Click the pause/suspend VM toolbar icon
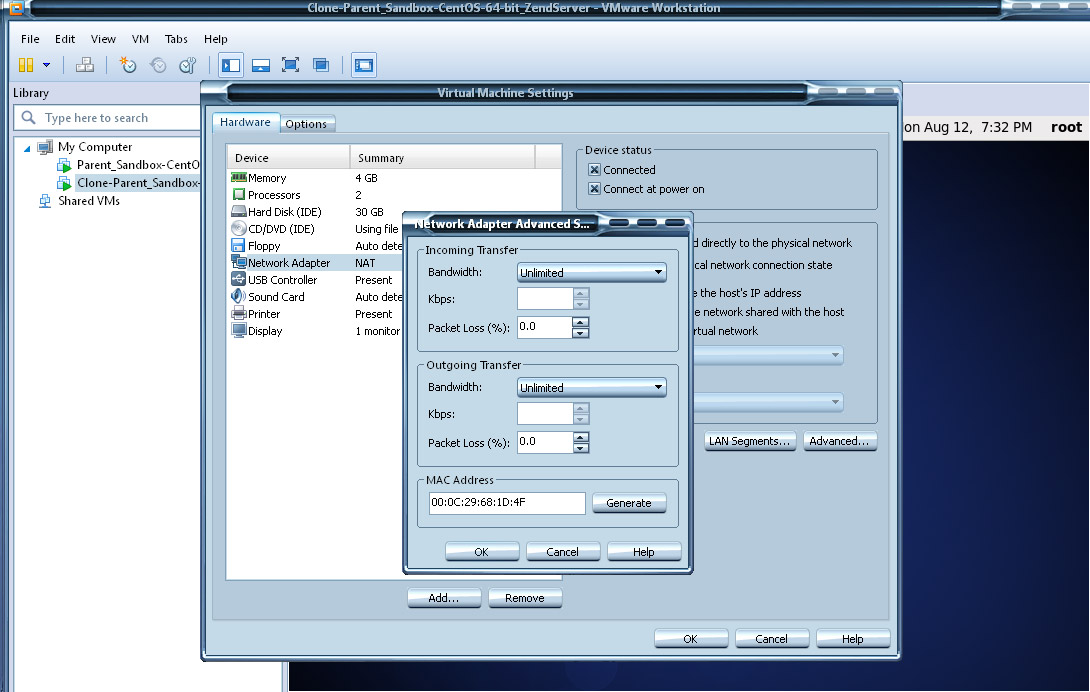Viewport: 1090px width, 692px height. (26, 65)
